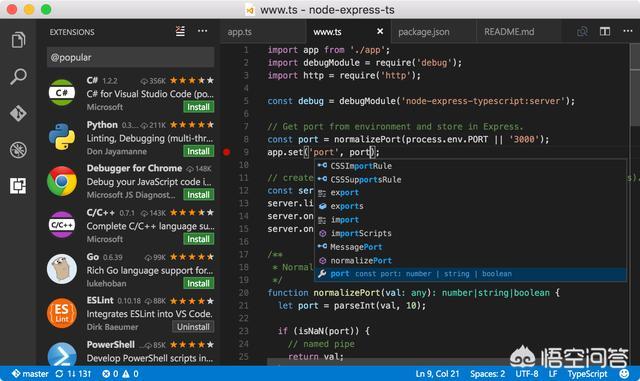
Task: Open the Search view magnifier icon
Action: [18, 76]
